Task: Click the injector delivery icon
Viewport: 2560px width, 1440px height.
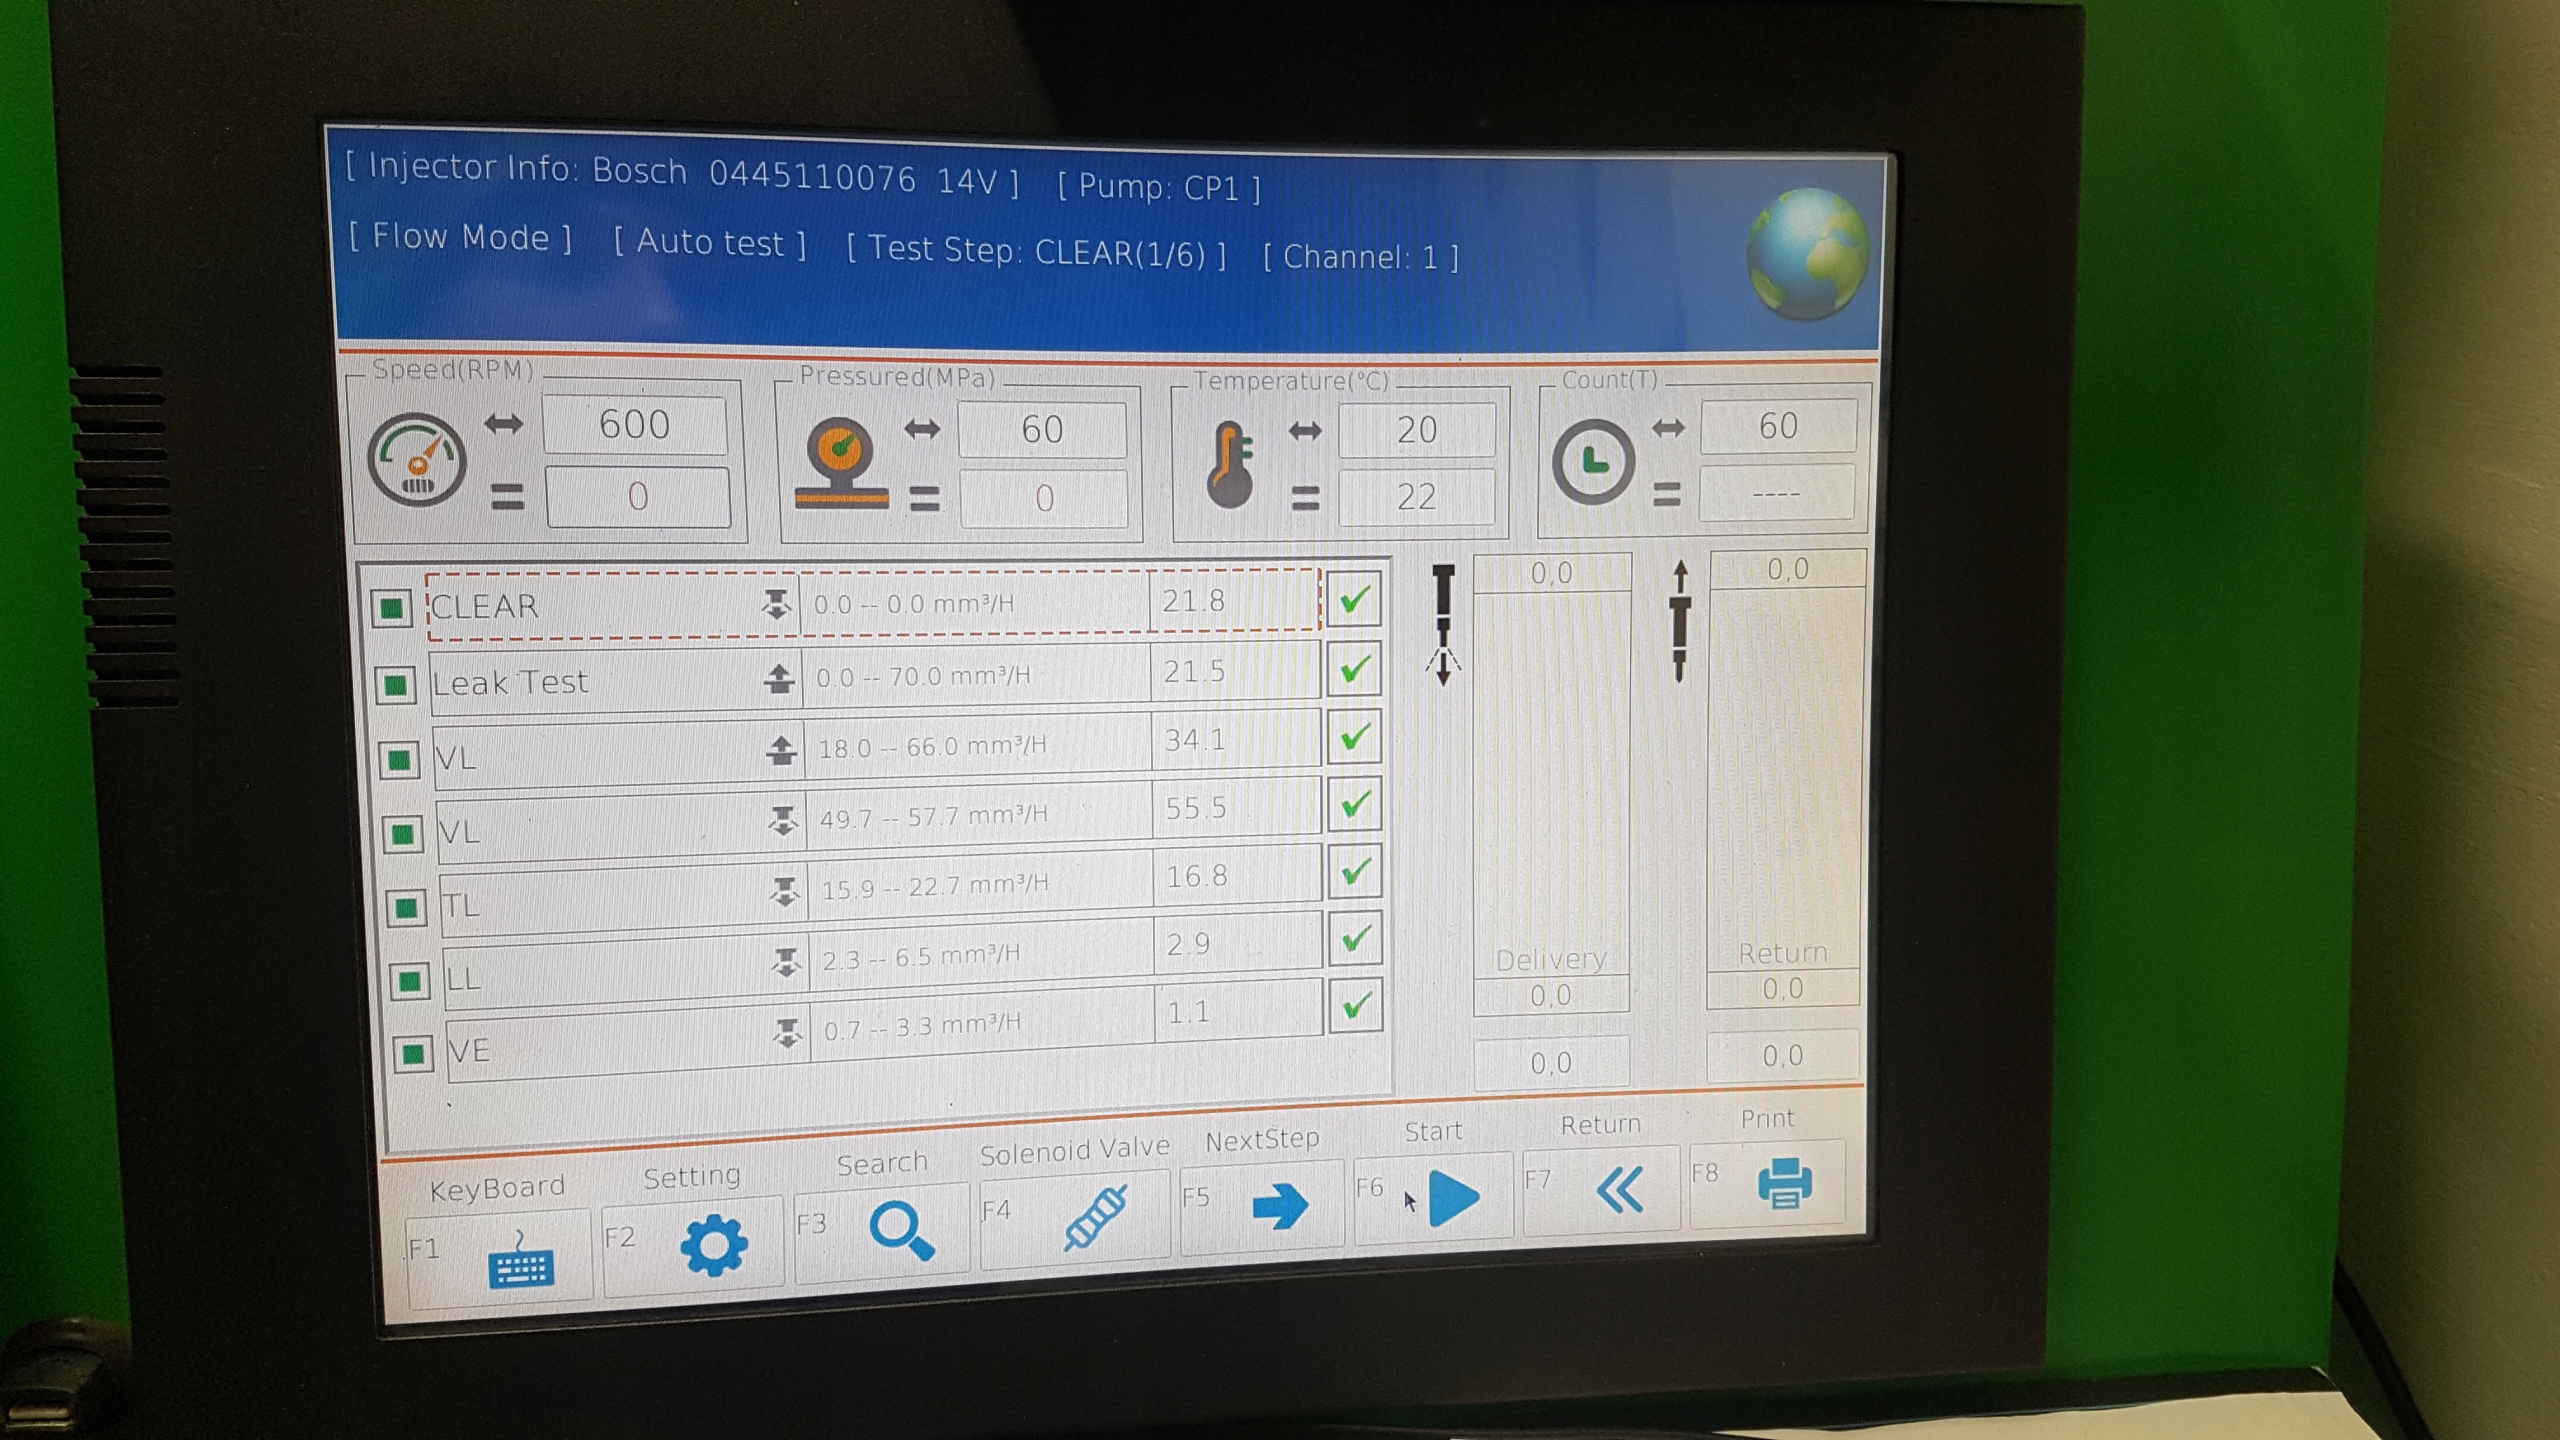Action: 1443,626
